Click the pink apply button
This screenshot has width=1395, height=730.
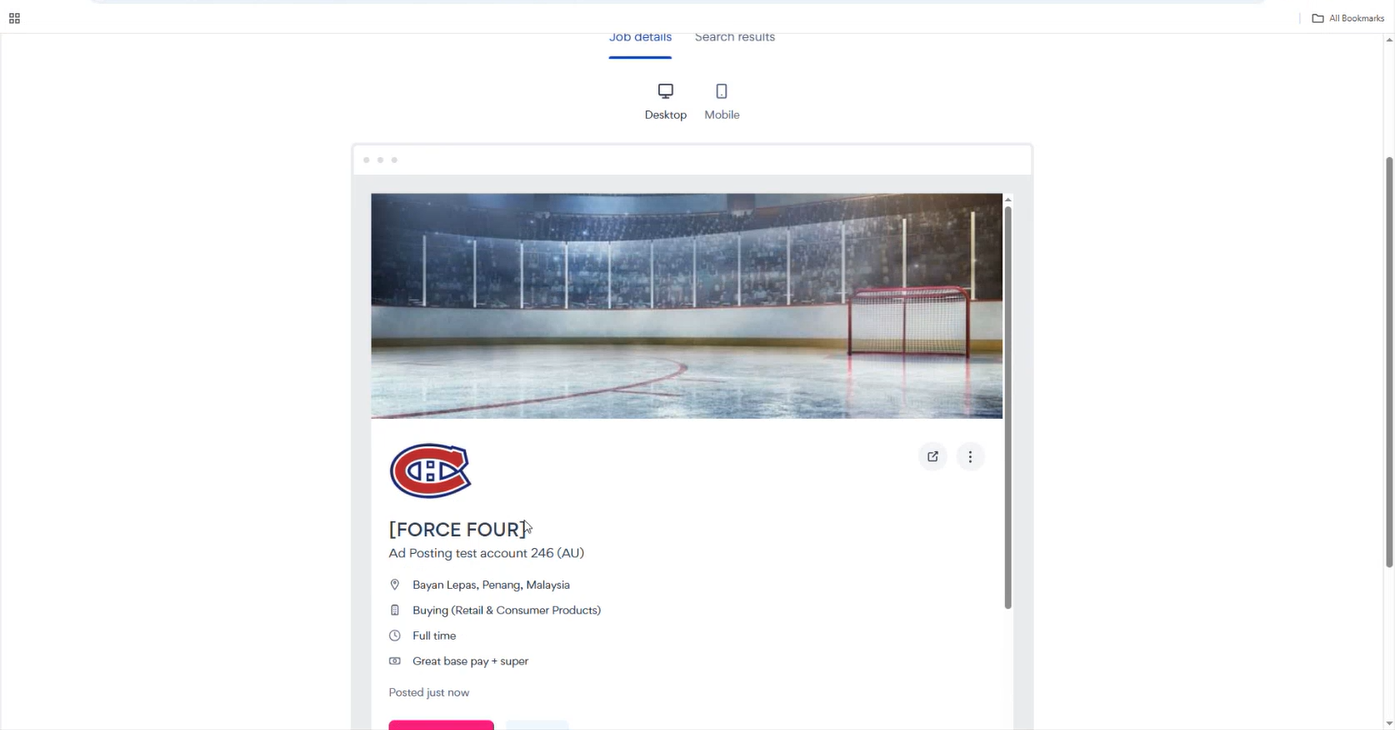point(441,725)
